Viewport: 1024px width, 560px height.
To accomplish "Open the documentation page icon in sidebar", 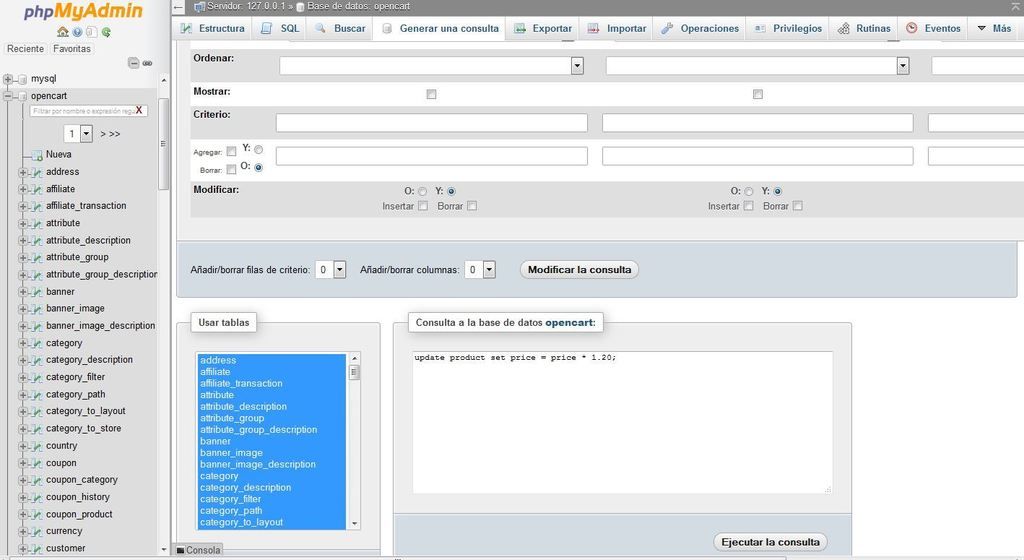I will tap(91, 31).
